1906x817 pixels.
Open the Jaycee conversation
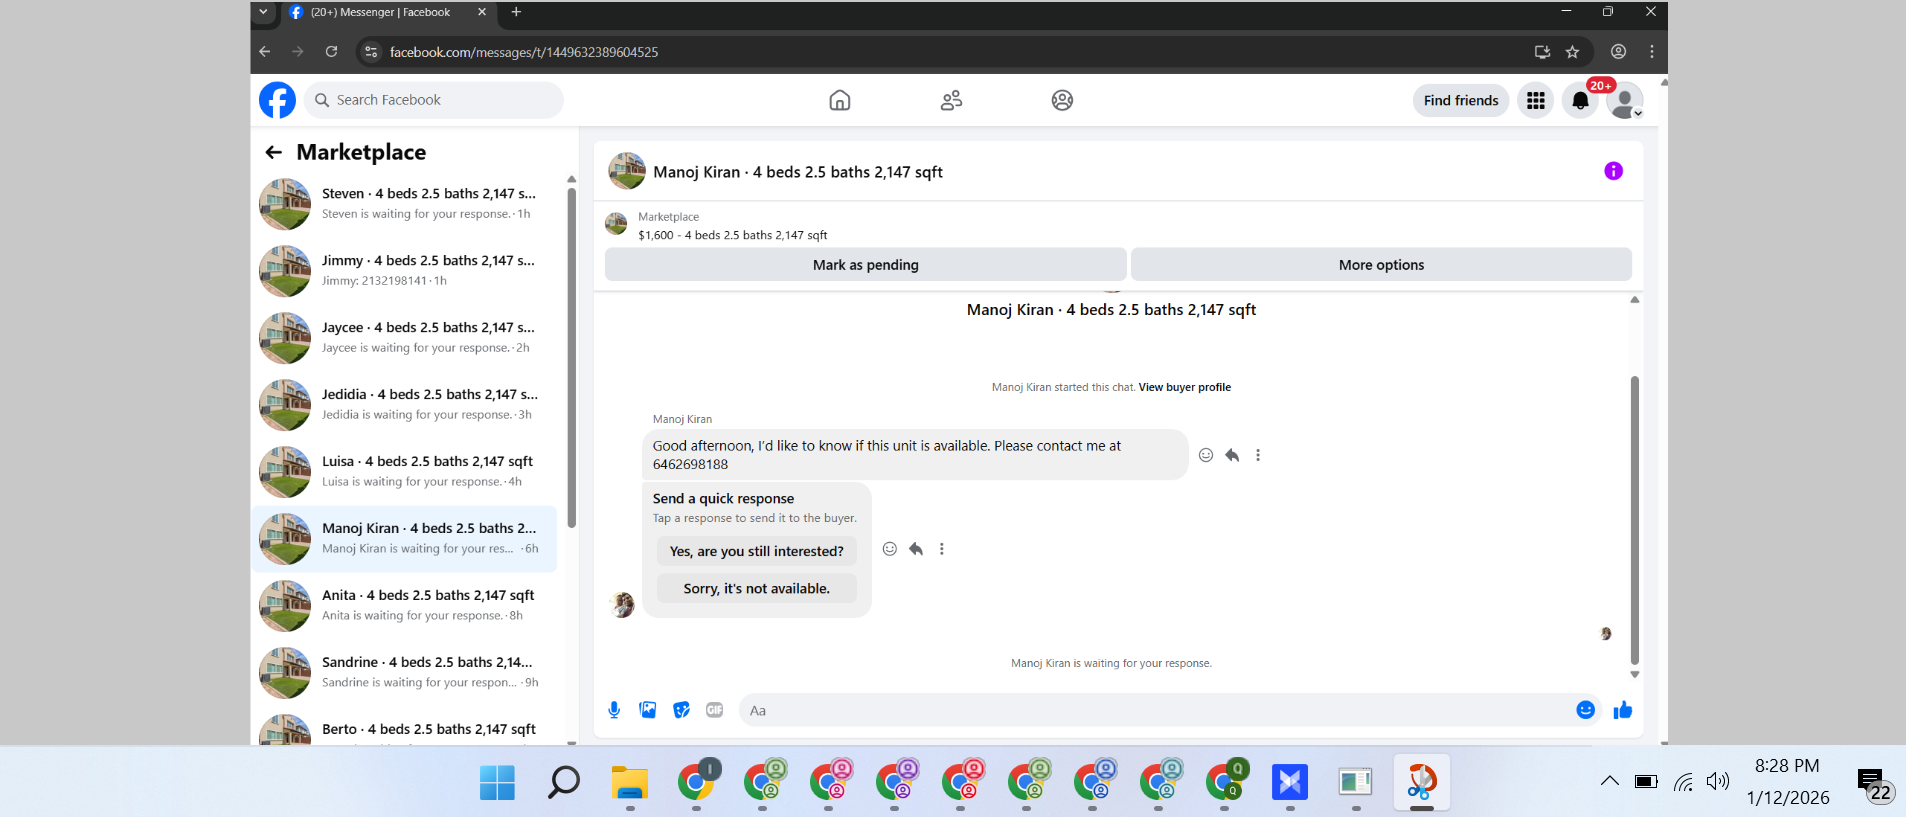tap(404, 338)
